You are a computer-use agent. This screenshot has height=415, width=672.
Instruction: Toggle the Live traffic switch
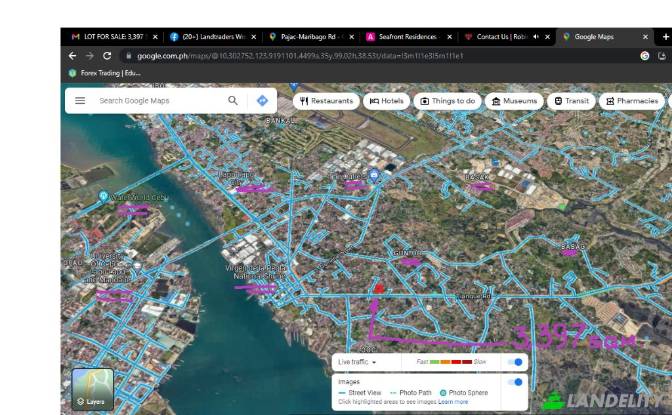[516, 362]
